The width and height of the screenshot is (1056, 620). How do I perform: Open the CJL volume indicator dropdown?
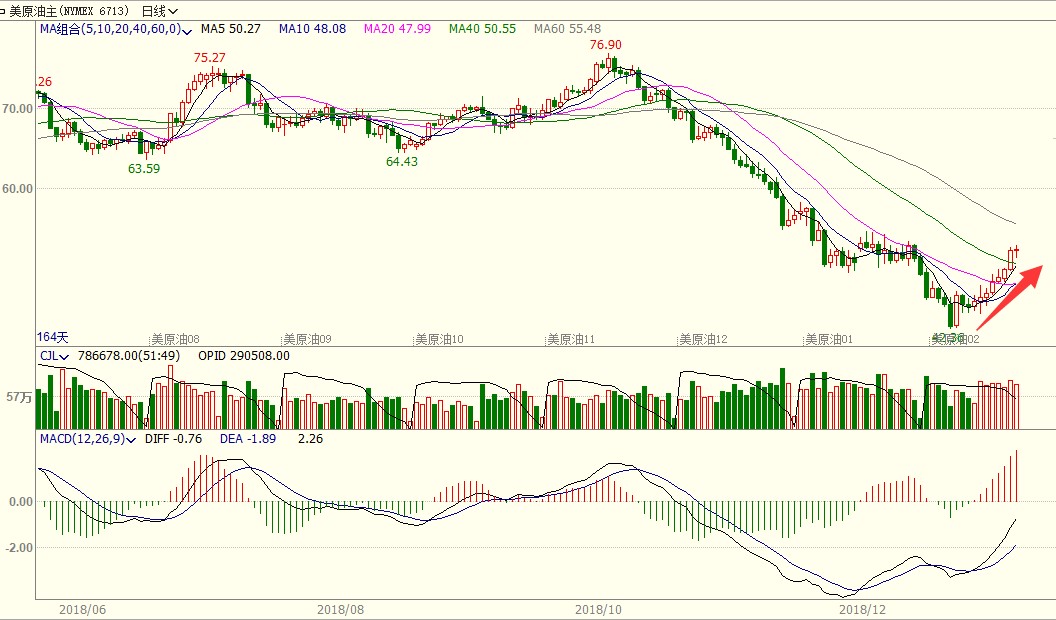click(65, 356)
